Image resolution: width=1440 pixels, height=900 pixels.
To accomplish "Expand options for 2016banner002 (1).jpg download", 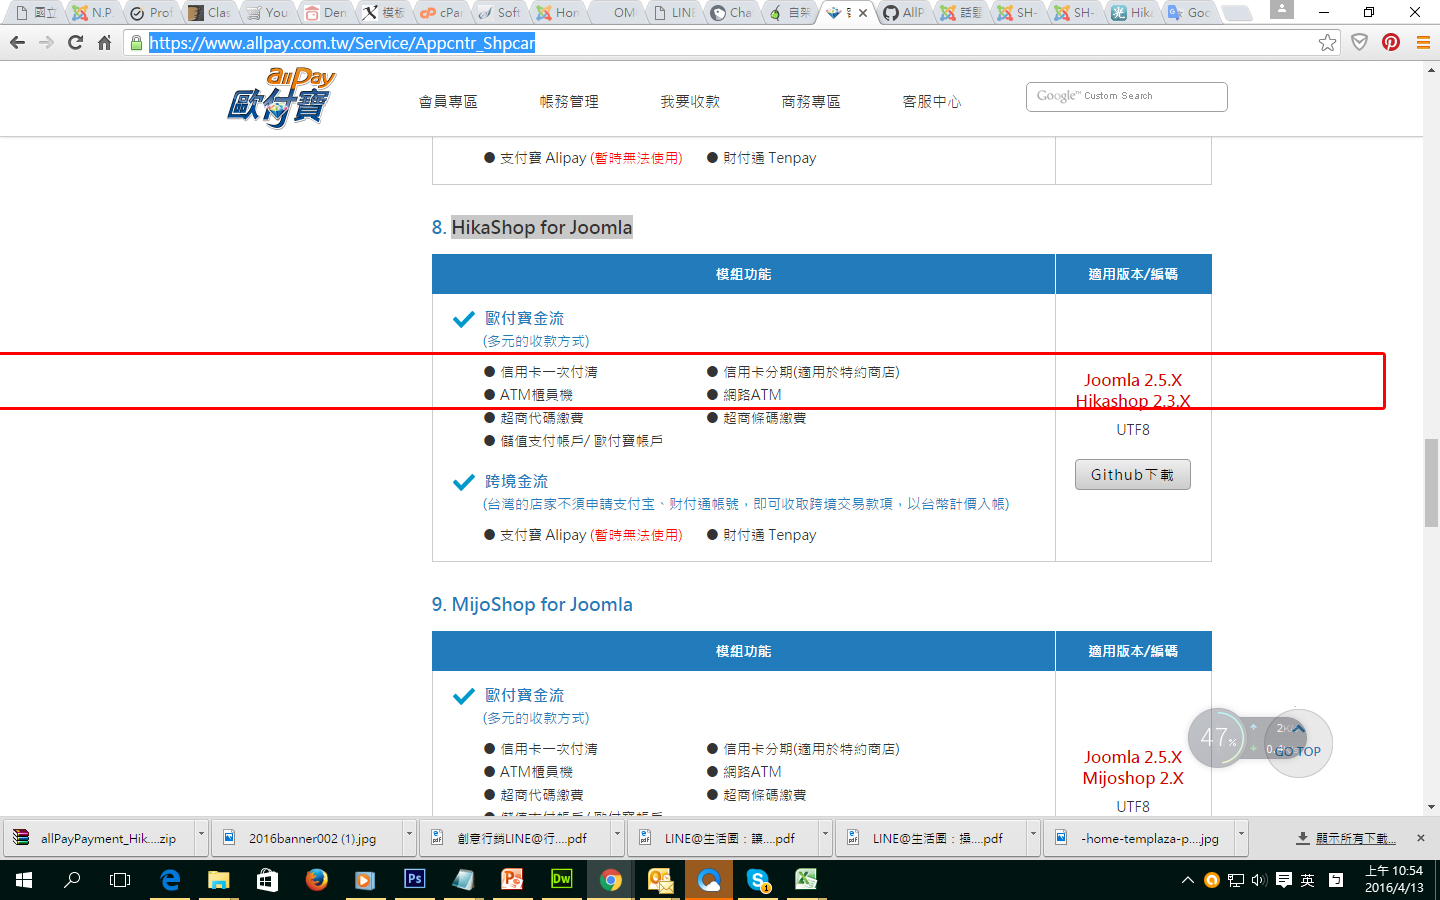I will (409, 838).
